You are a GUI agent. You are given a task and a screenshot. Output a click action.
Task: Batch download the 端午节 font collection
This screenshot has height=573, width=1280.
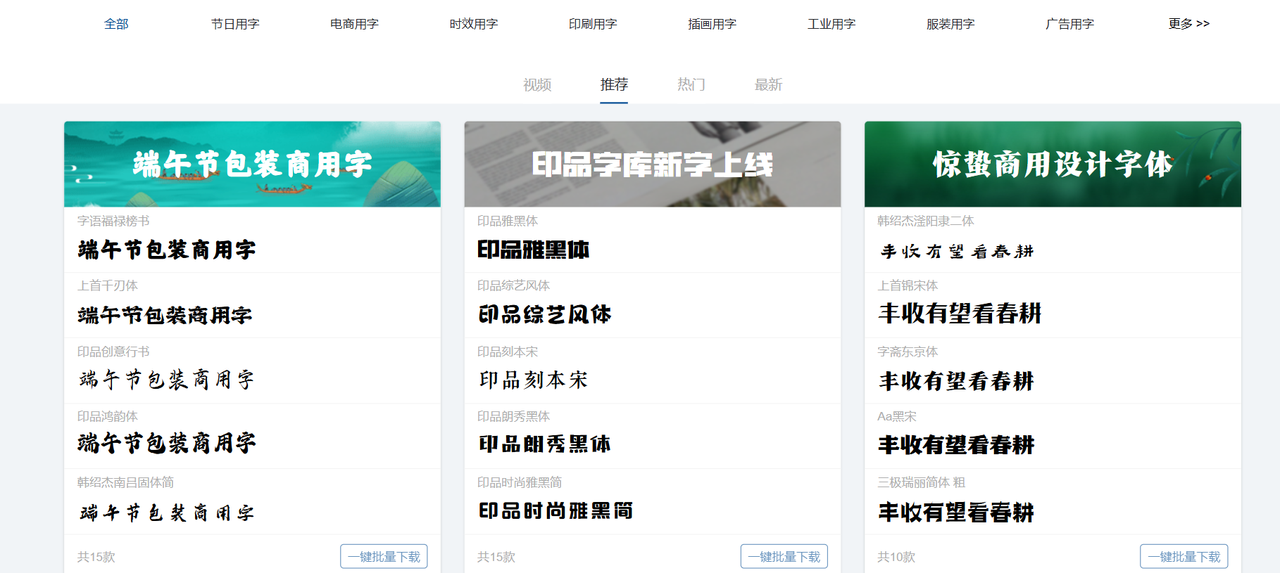384,557
